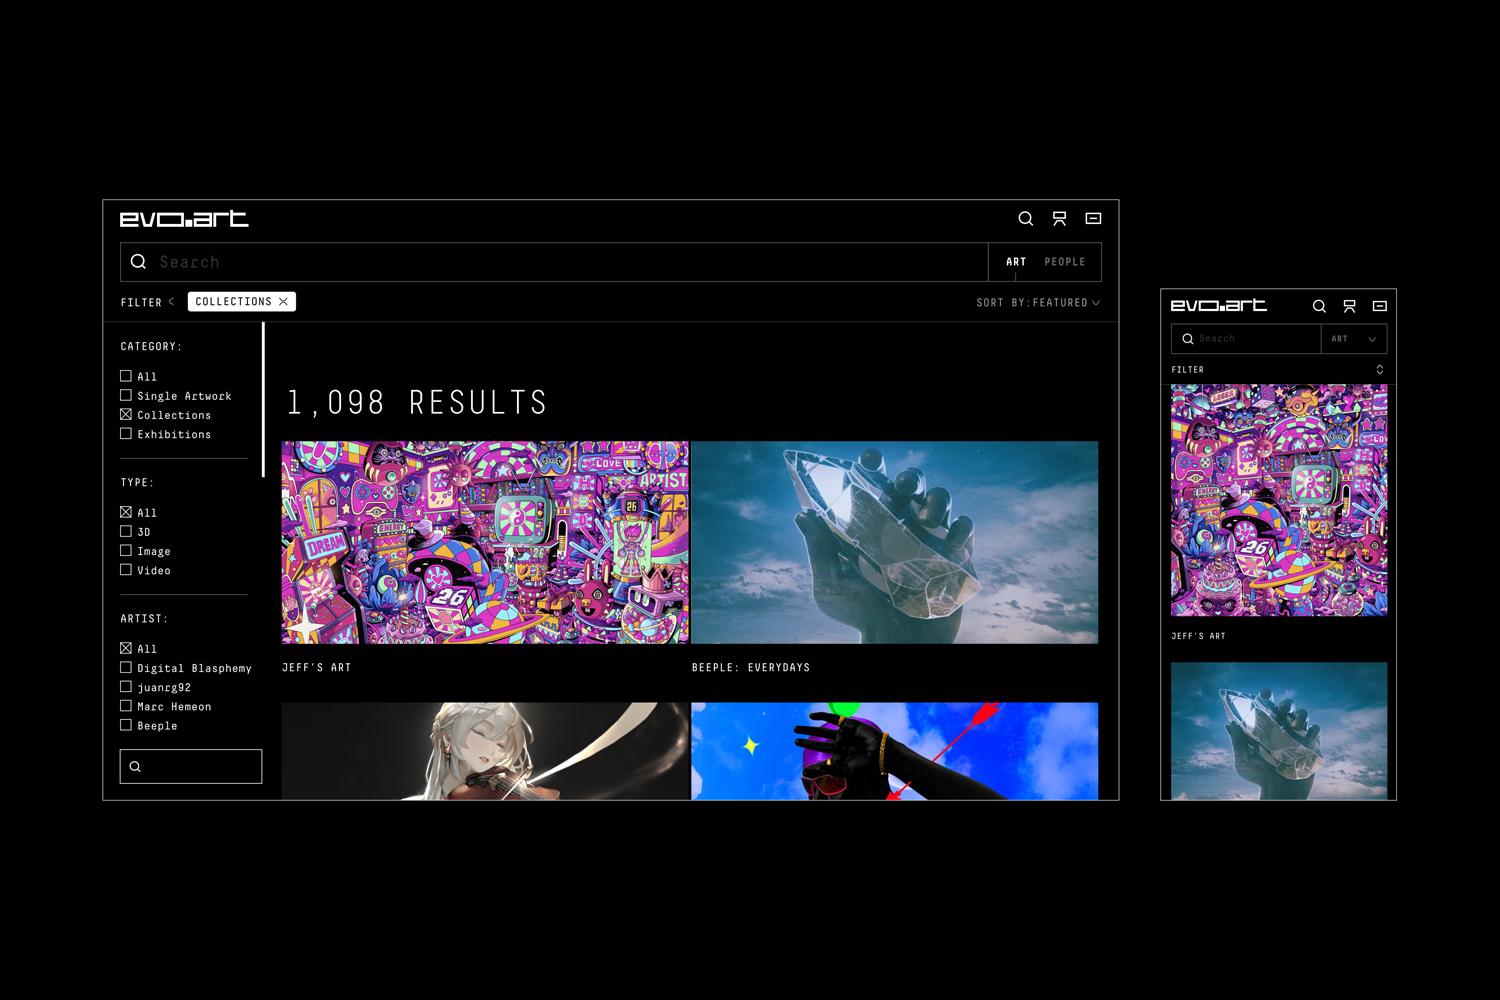Open the Sort By Featured dropdown

click(1038, 302)
